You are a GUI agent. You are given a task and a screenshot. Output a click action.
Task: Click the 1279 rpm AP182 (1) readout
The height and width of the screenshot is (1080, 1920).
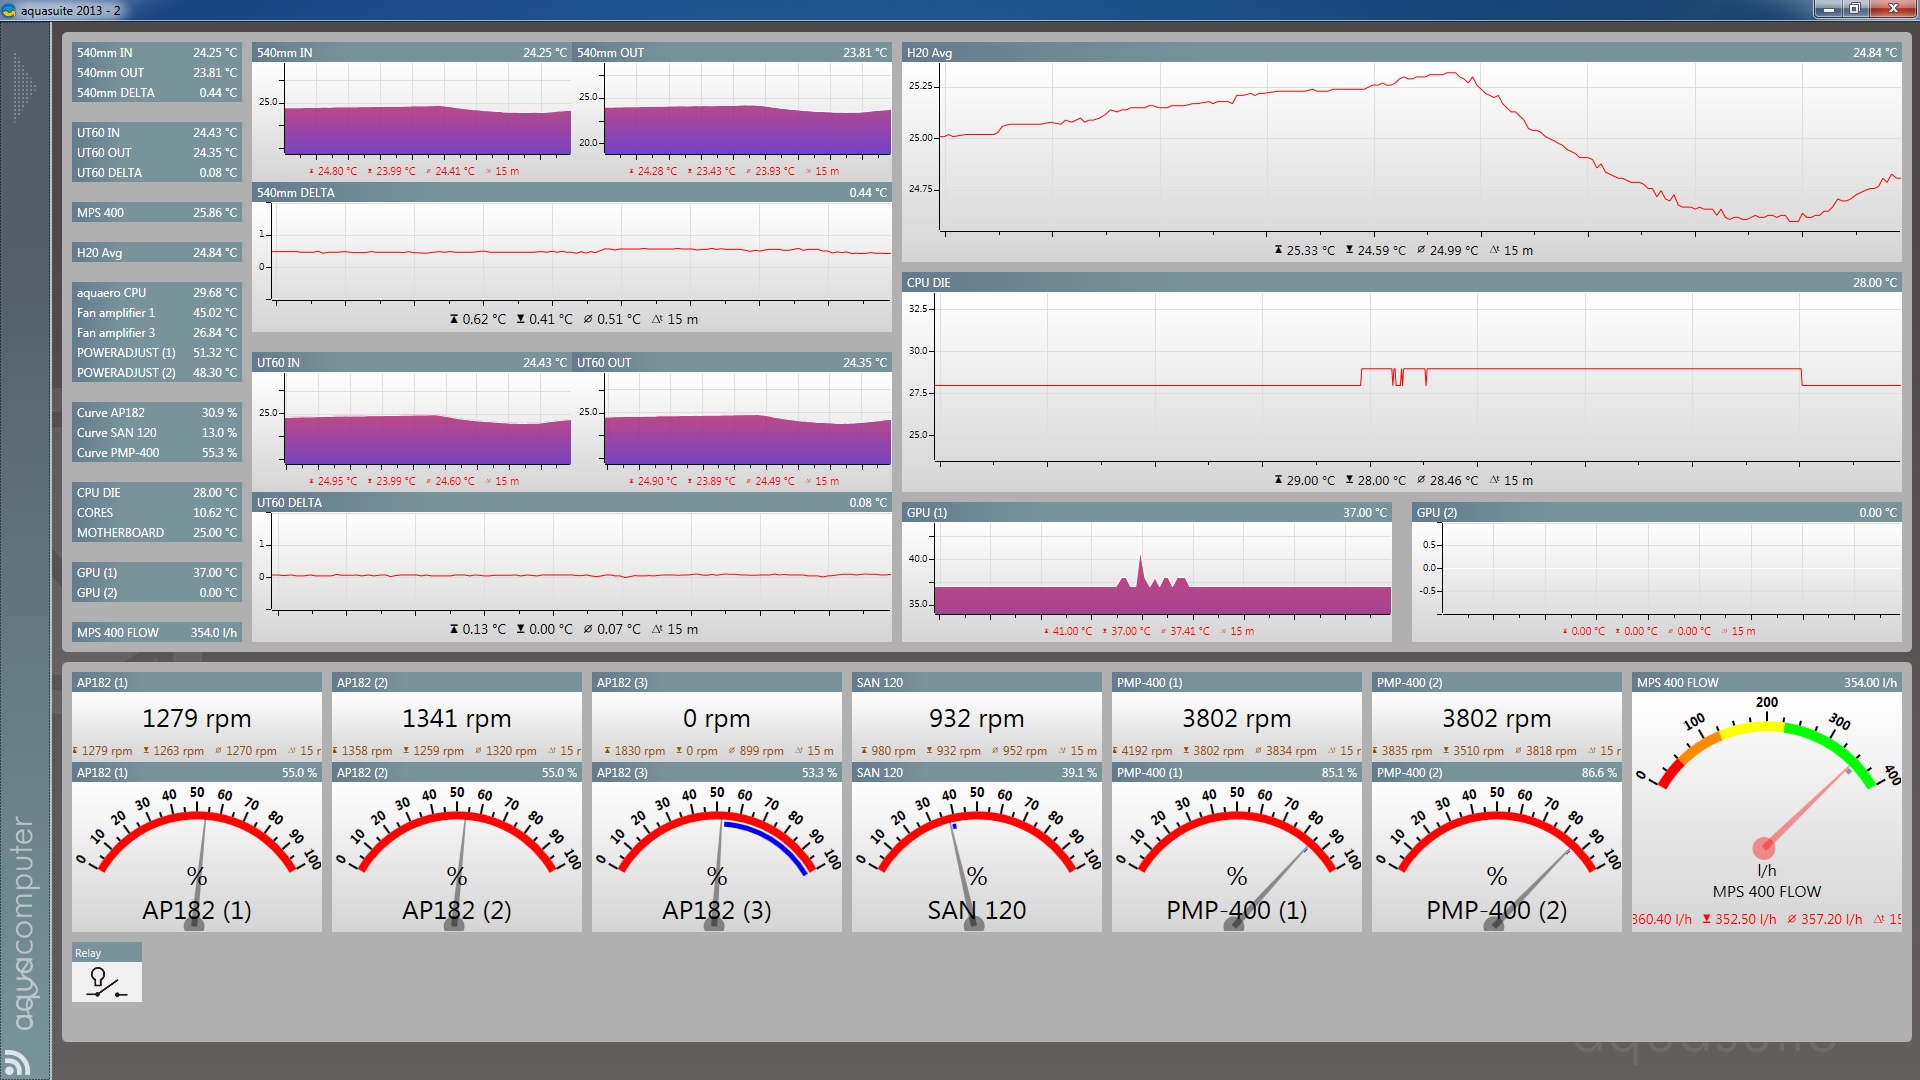click(197, 718)
